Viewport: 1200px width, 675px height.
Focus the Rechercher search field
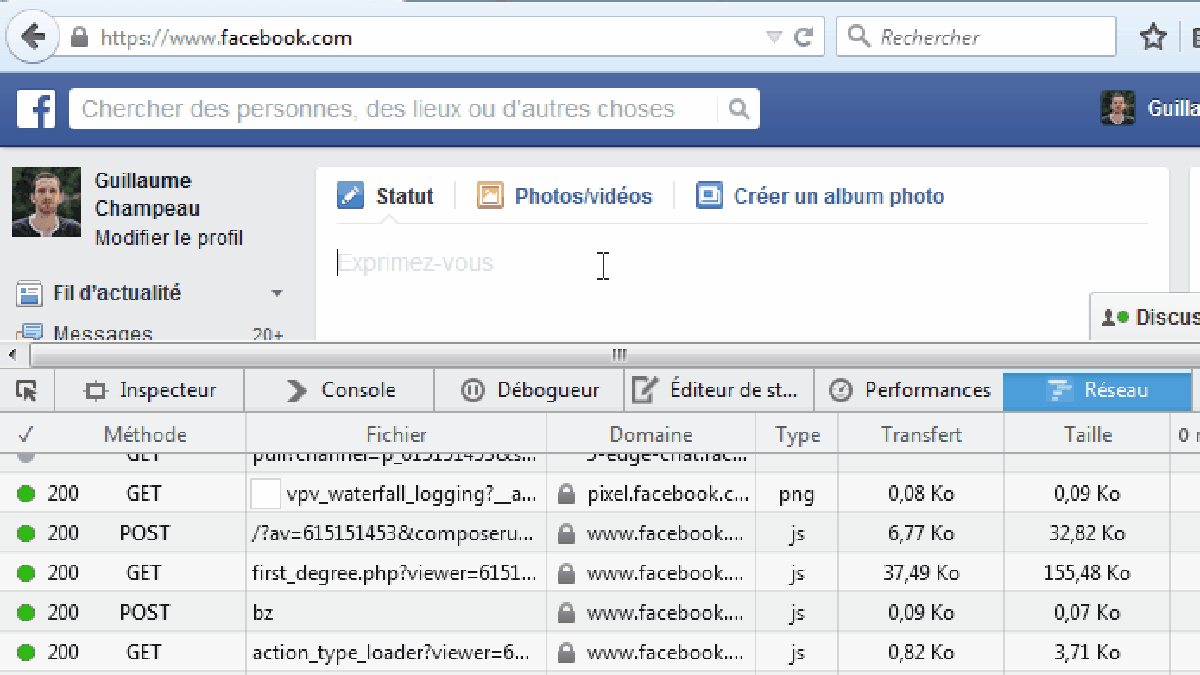[x=976, y=37]
